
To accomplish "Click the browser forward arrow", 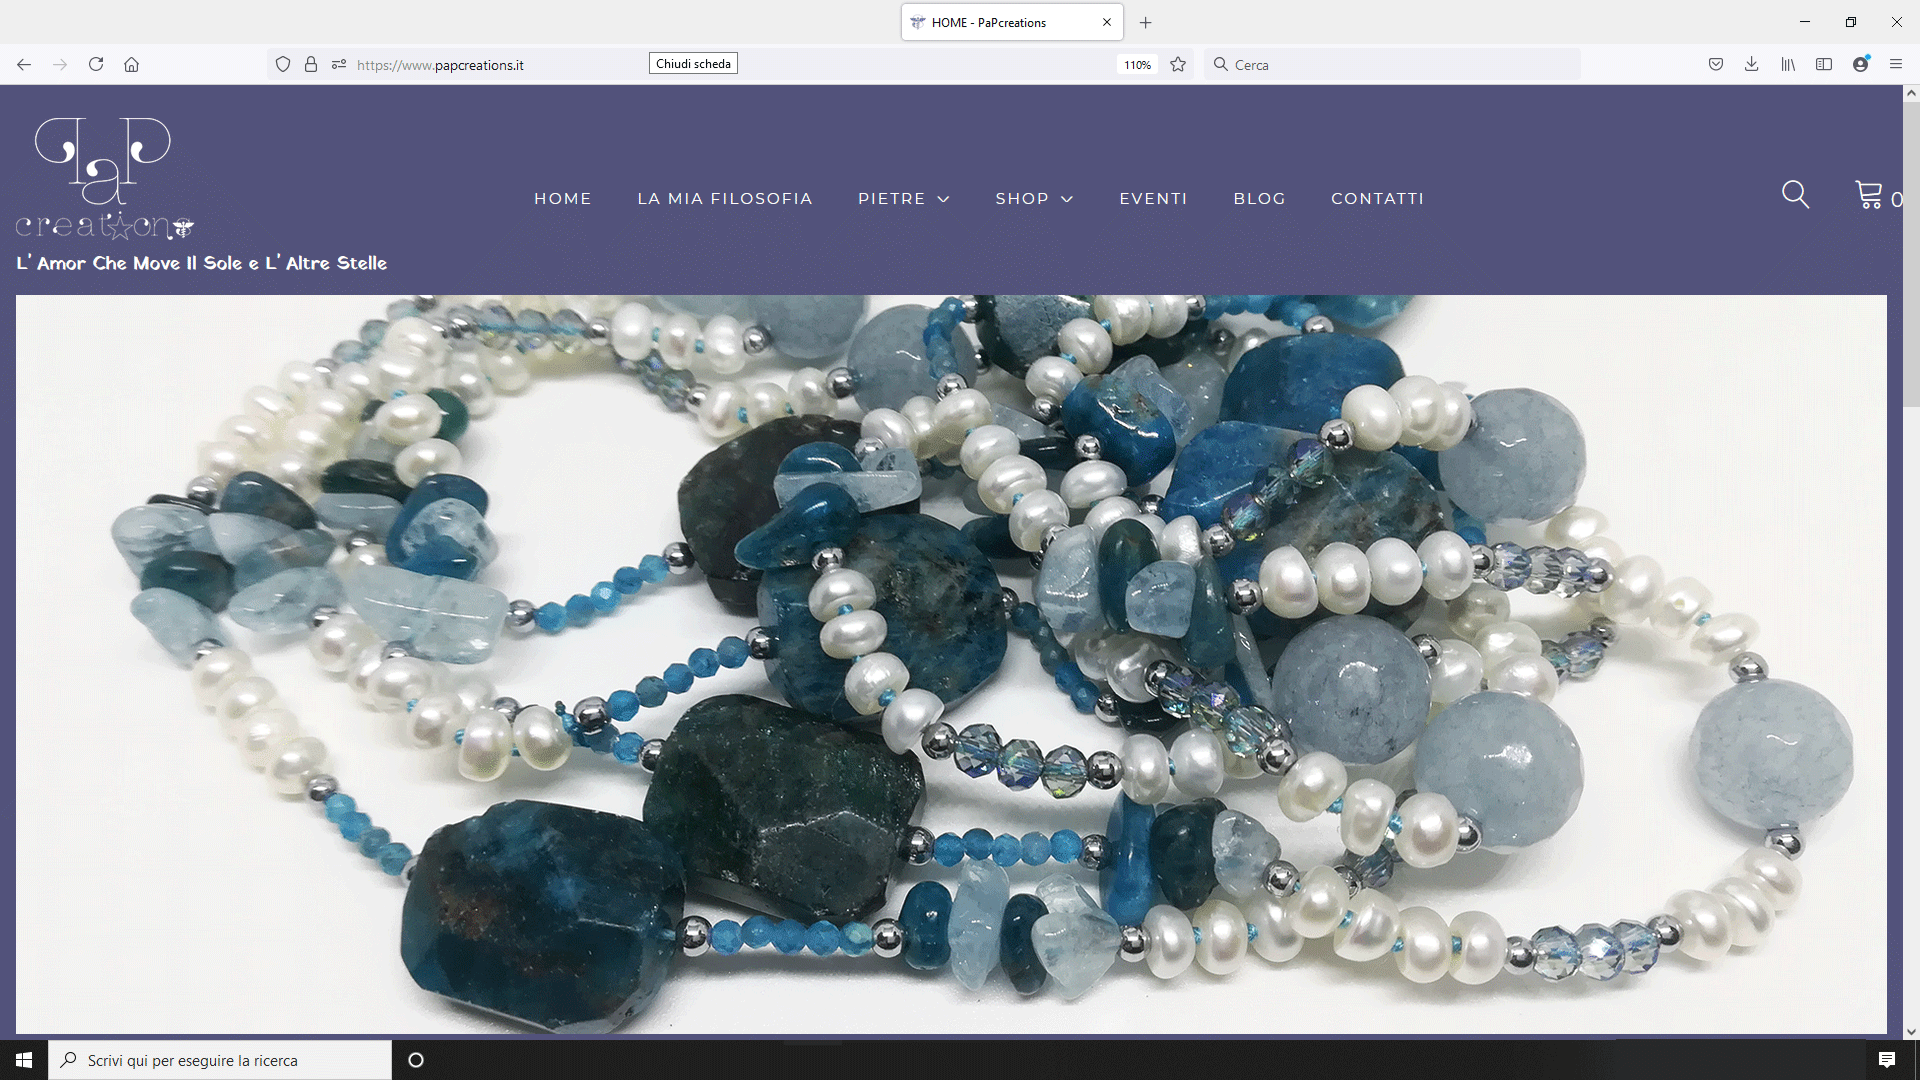I will click(60, 65).
